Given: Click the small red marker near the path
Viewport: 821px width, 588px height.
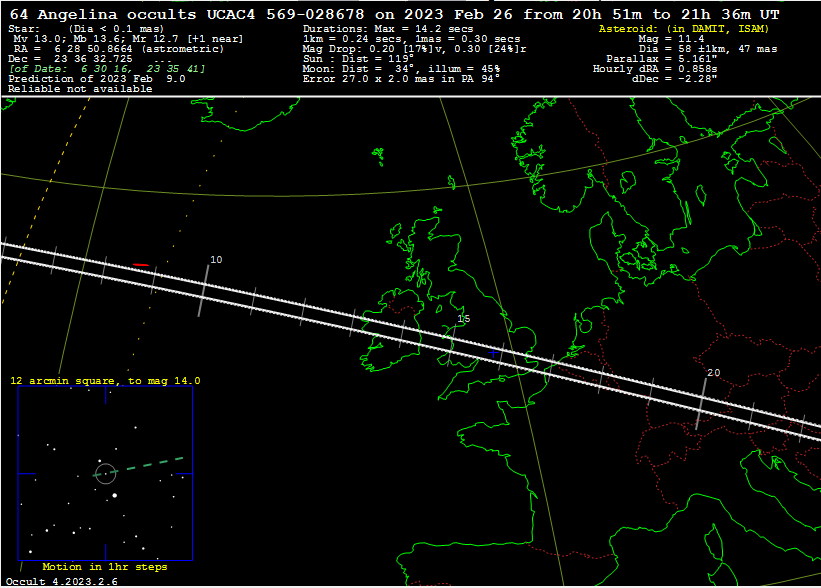Looking at the screenshot, I should [141, 265].
